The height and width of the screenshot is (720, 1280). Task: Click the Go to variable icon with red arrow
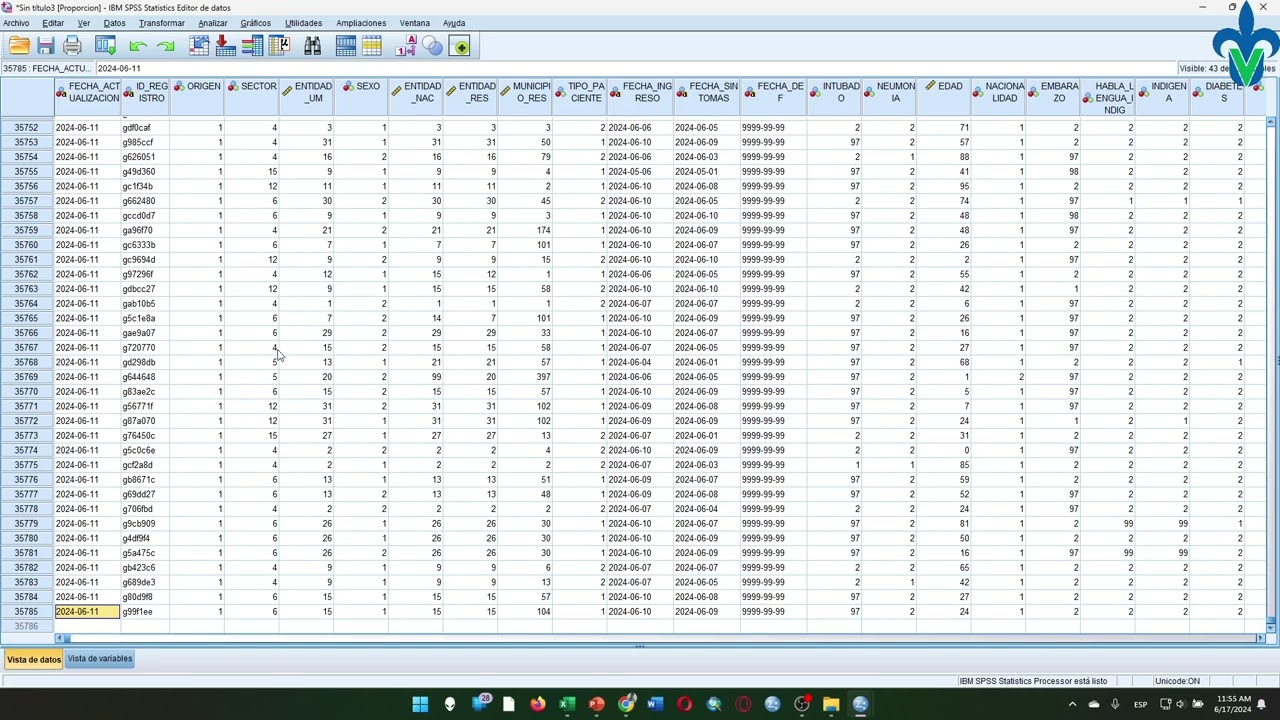(225, 46)
